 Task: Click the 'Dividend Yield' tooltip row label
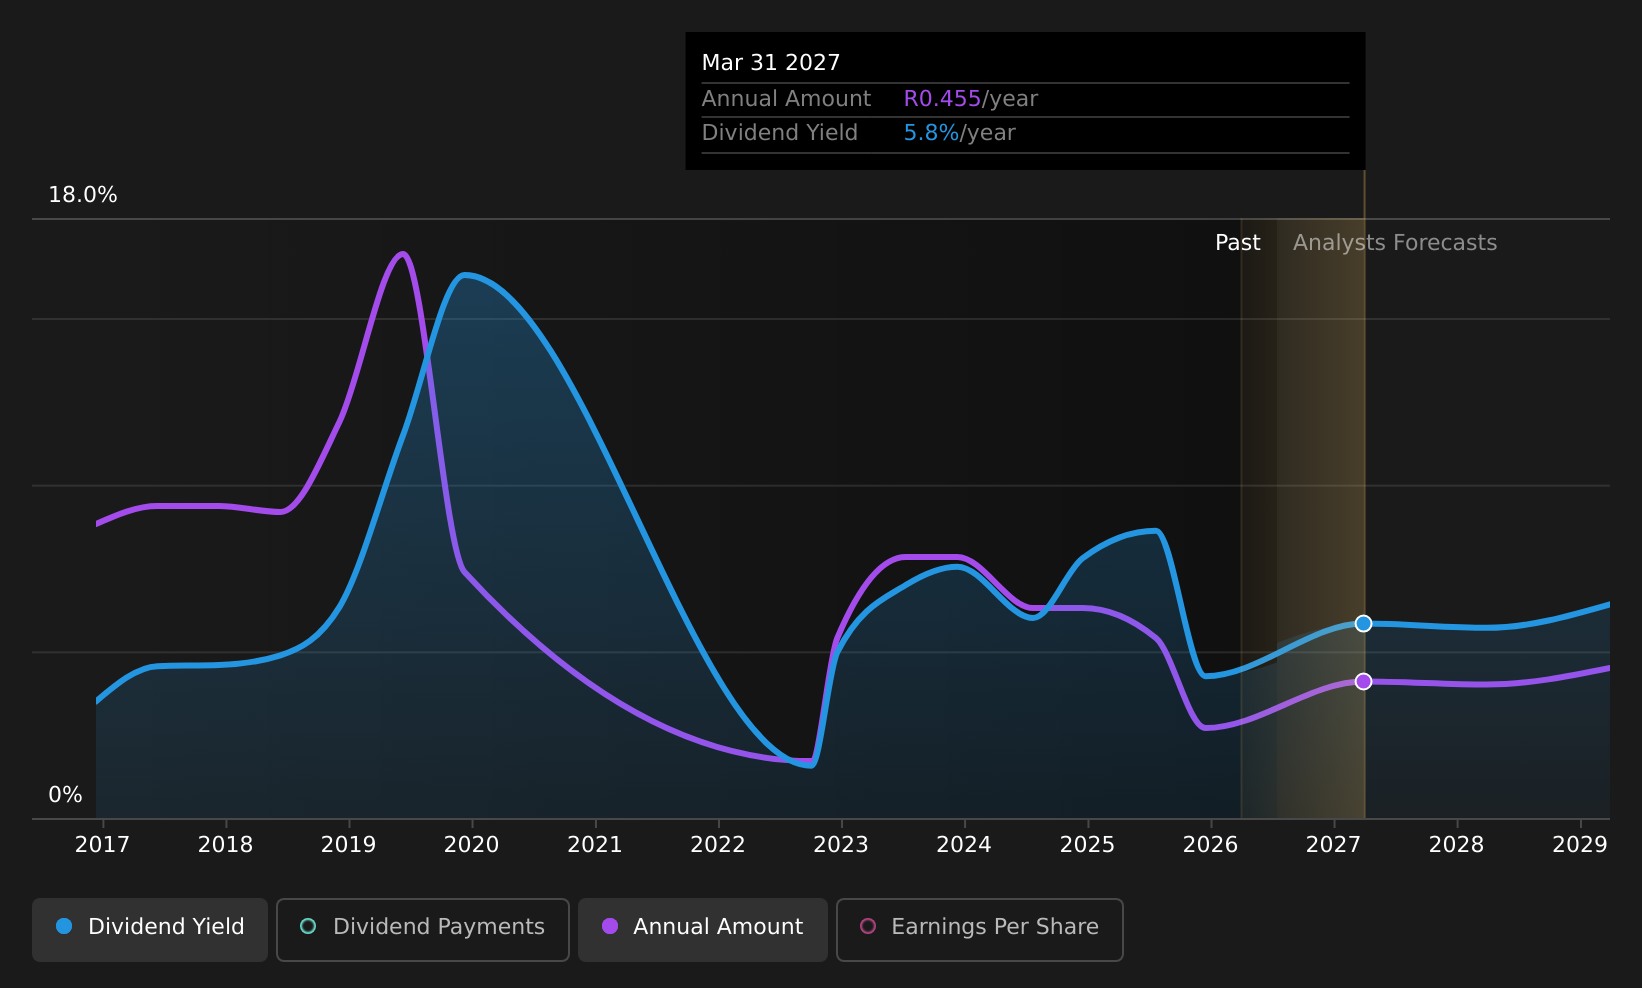pos(780,133)
